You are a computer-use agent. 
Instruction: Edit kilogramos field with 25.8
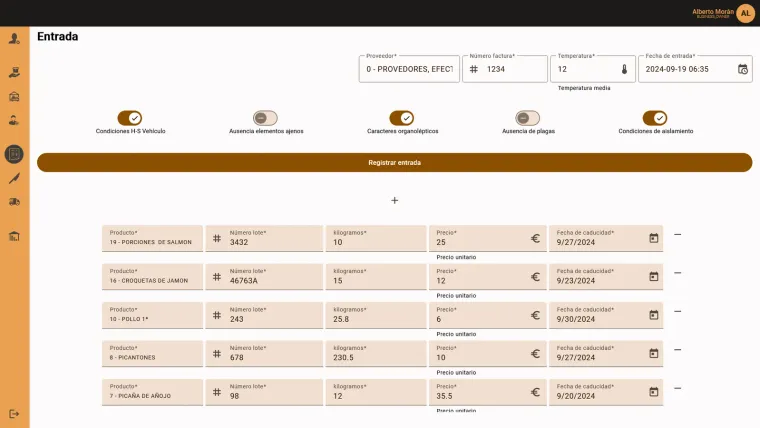coord(376,315)
